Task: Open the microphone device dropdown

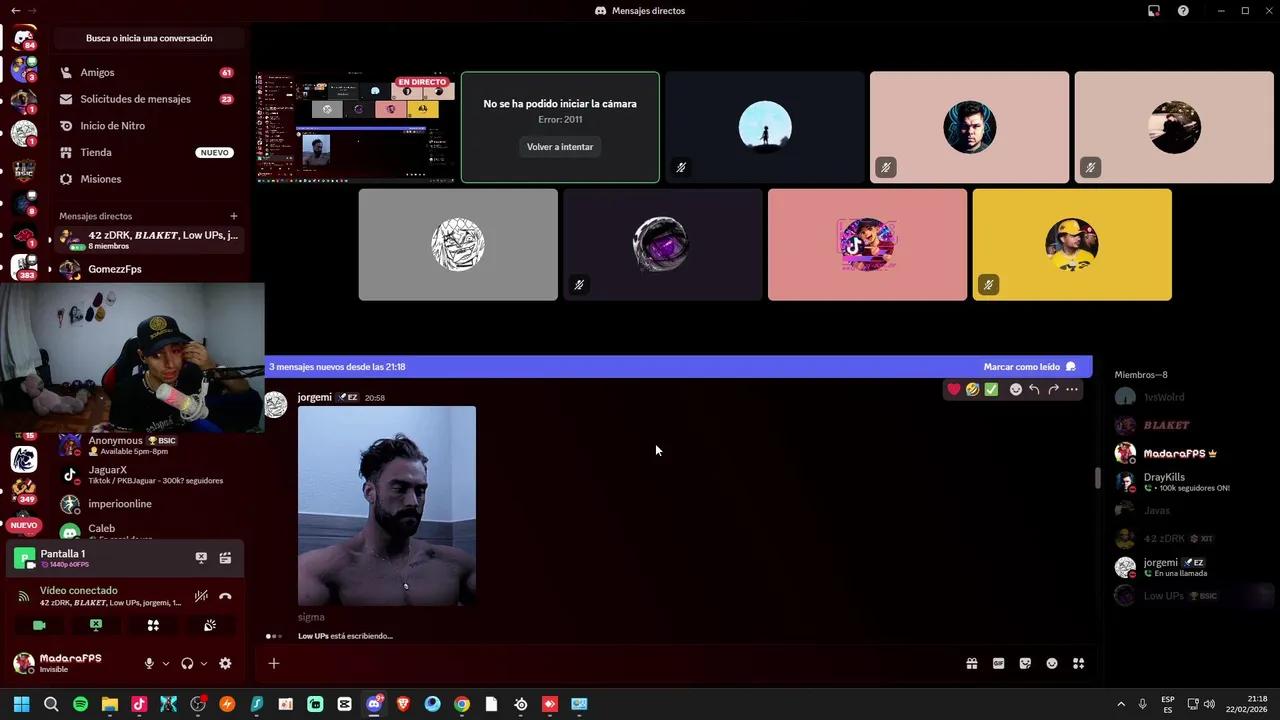Action: pos(166,664)
